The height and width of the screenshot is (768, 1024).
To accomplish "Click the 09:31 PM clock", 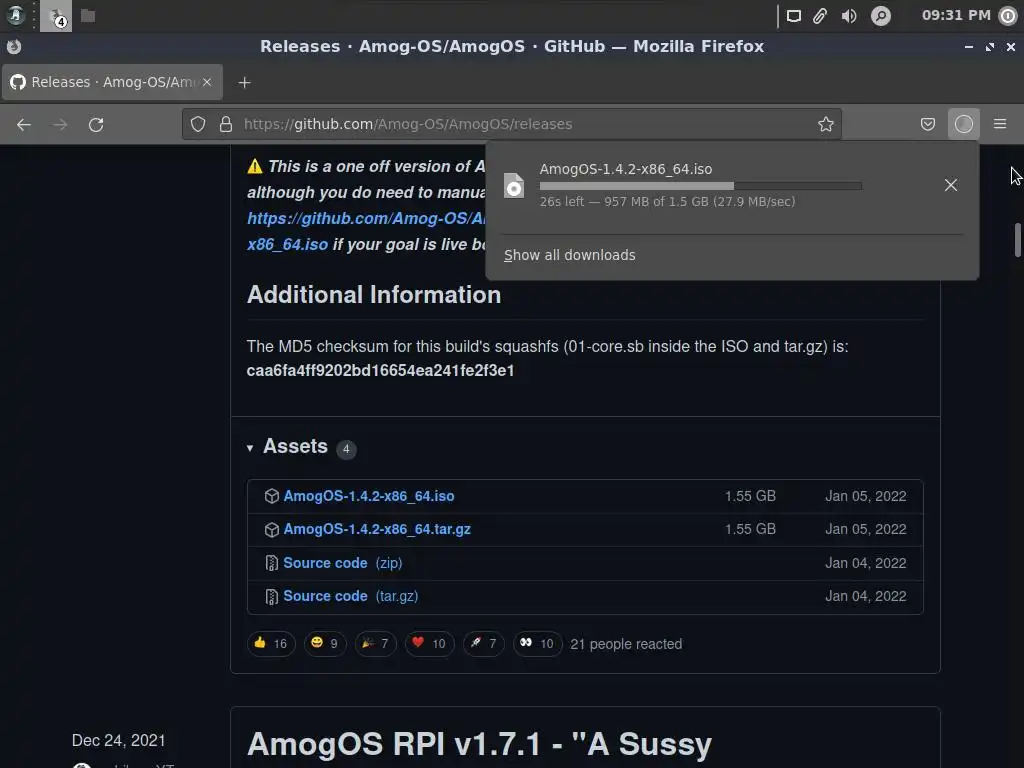I will pyautogui.click(x=956, y=15).
